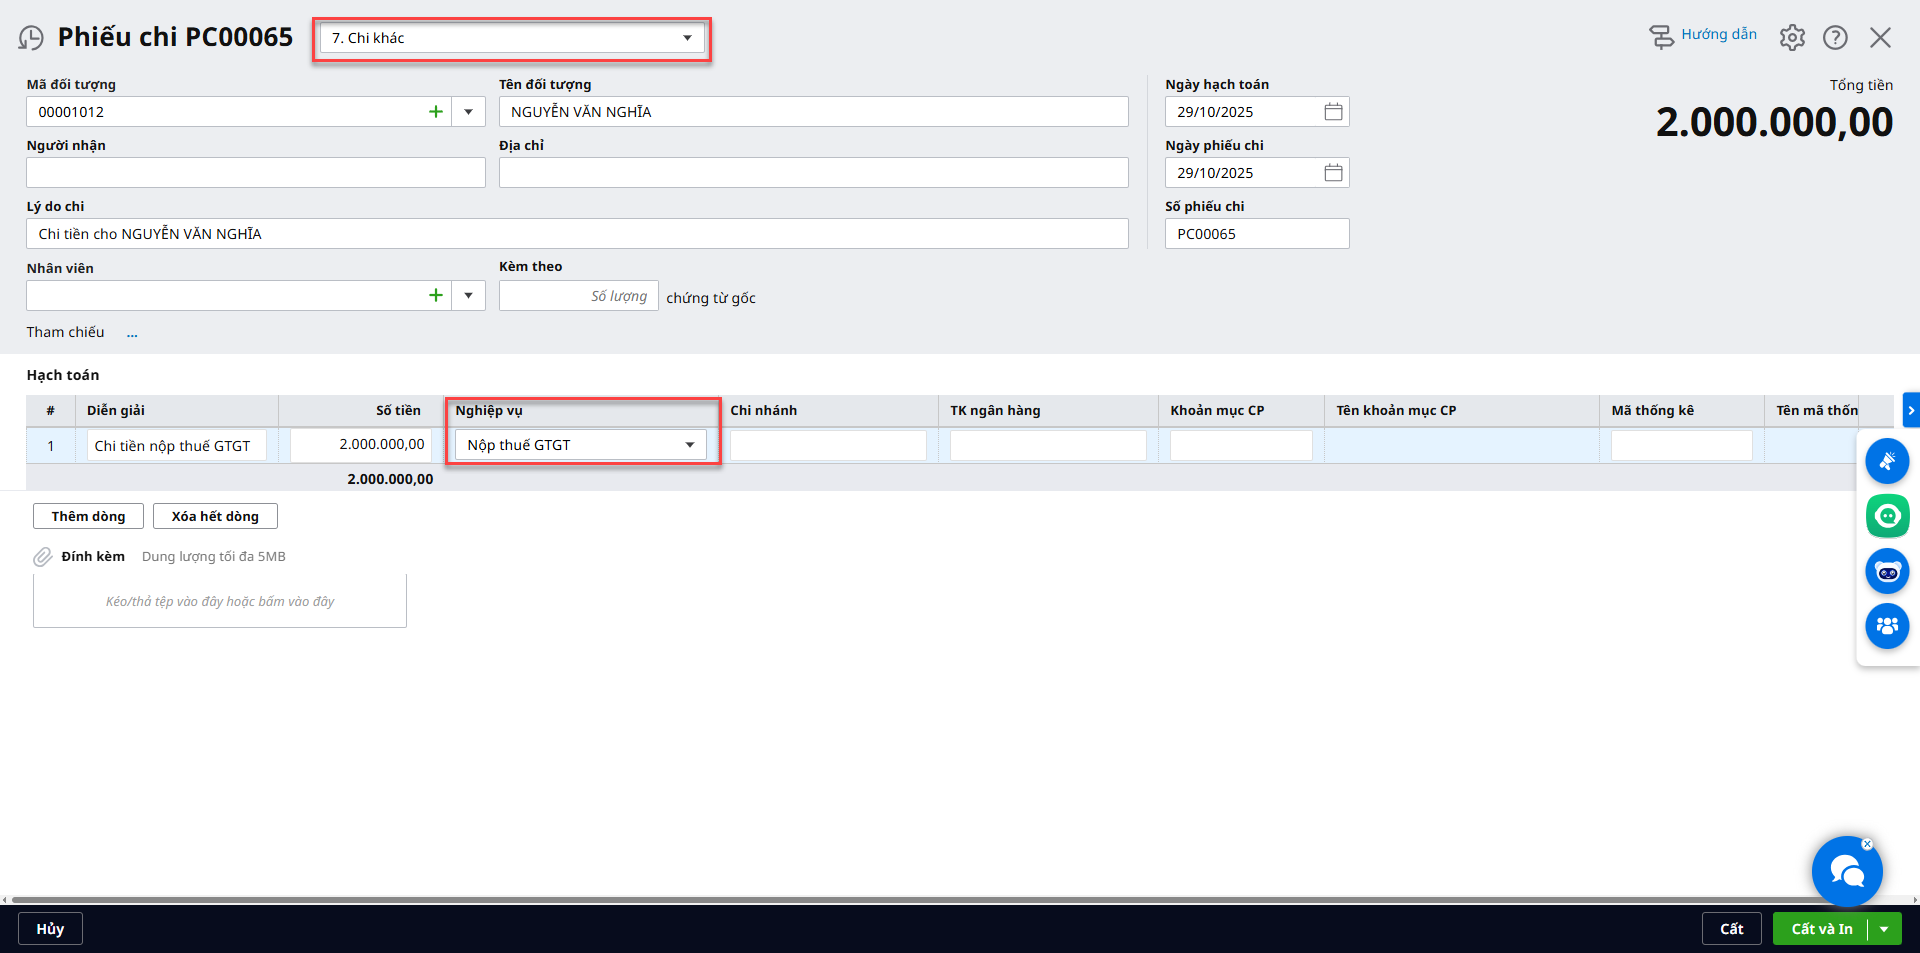This screenshot has width=1920, height=953.
Task: Click the help question mark icon
Action: point(1835,38)
